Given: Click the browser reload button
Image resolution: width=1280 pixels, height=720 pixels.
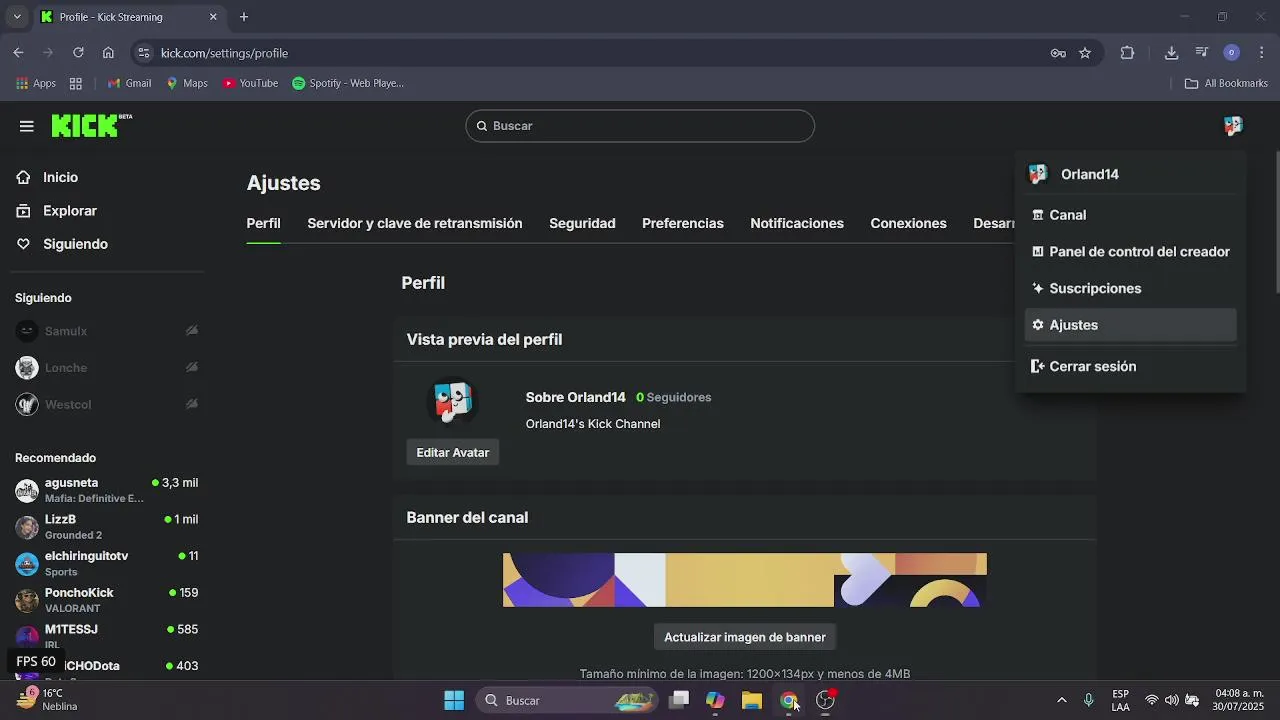Looking at the screenshot, I should coord(78,53).
